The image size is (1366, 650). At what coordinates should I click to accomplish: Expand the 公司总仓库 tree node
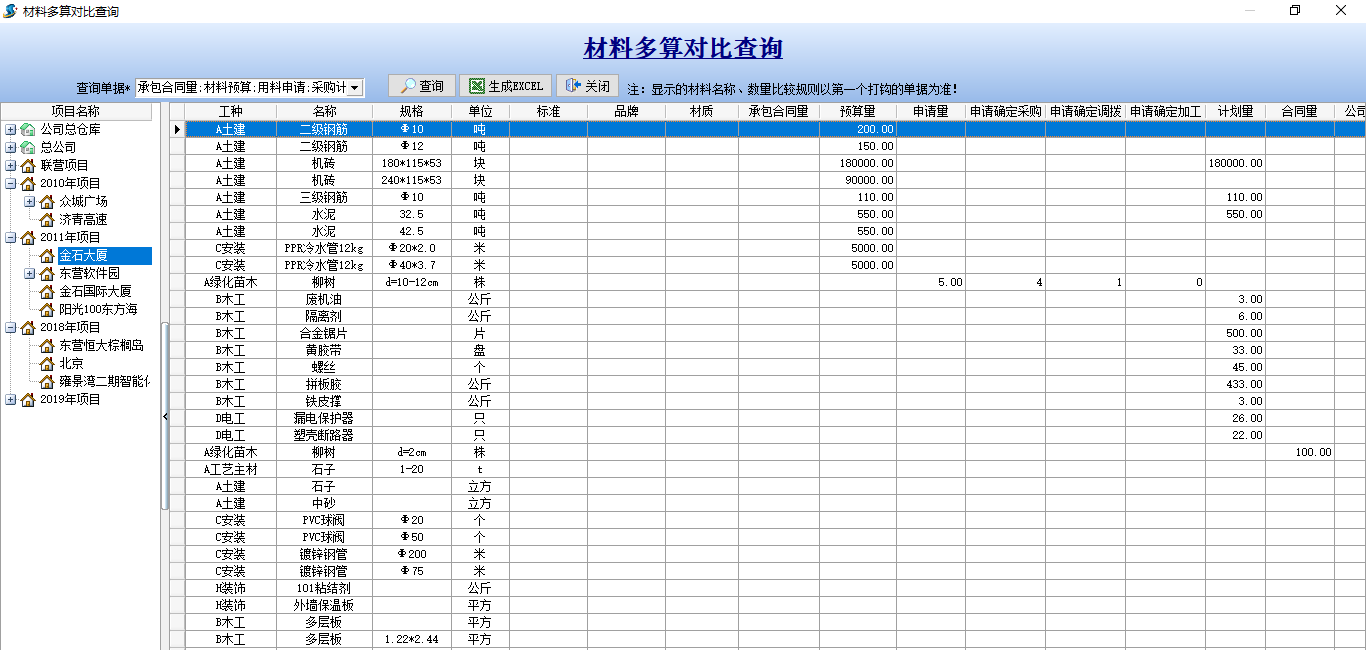pyautogui.click(x=10, y=130)
